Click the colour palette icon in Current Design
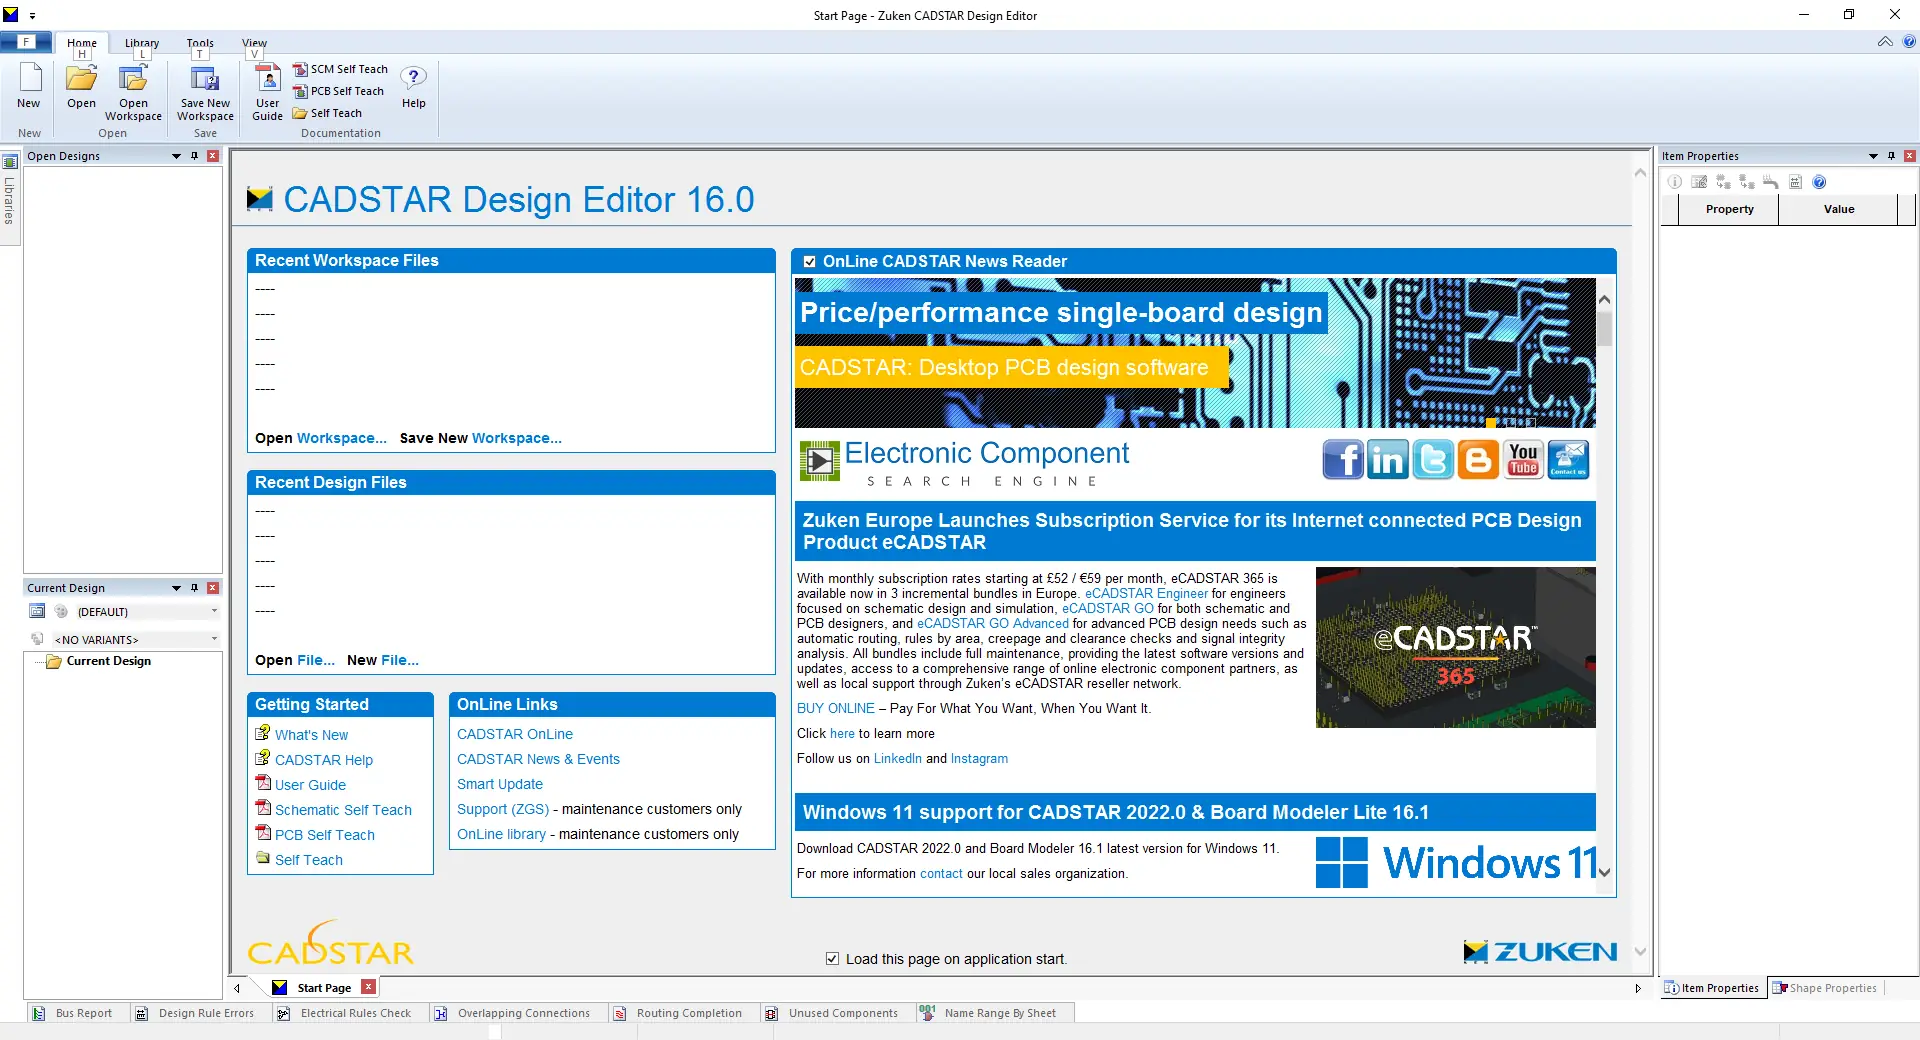 (x=61, y=611)
